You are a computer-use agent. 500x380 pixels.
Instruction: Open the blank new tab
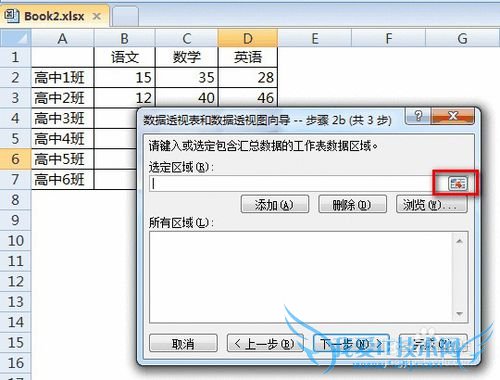(125, 16)
